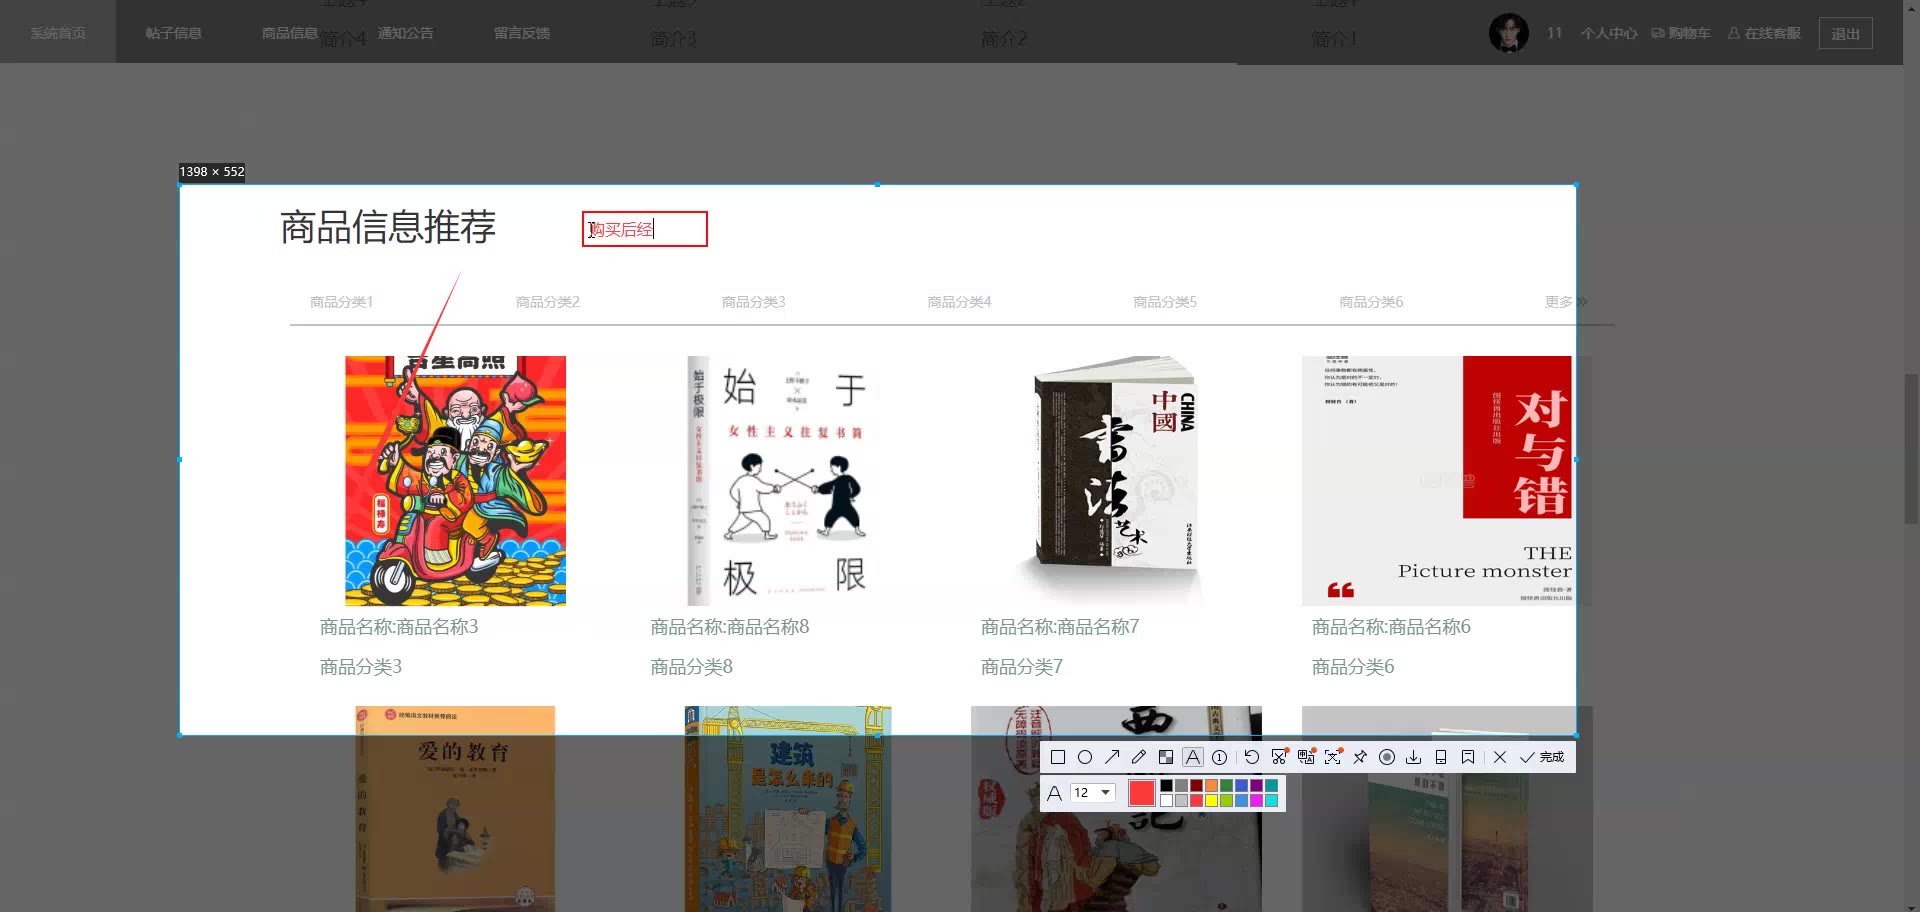Switch to the 商品分类3 tab

tap(753, 302)
